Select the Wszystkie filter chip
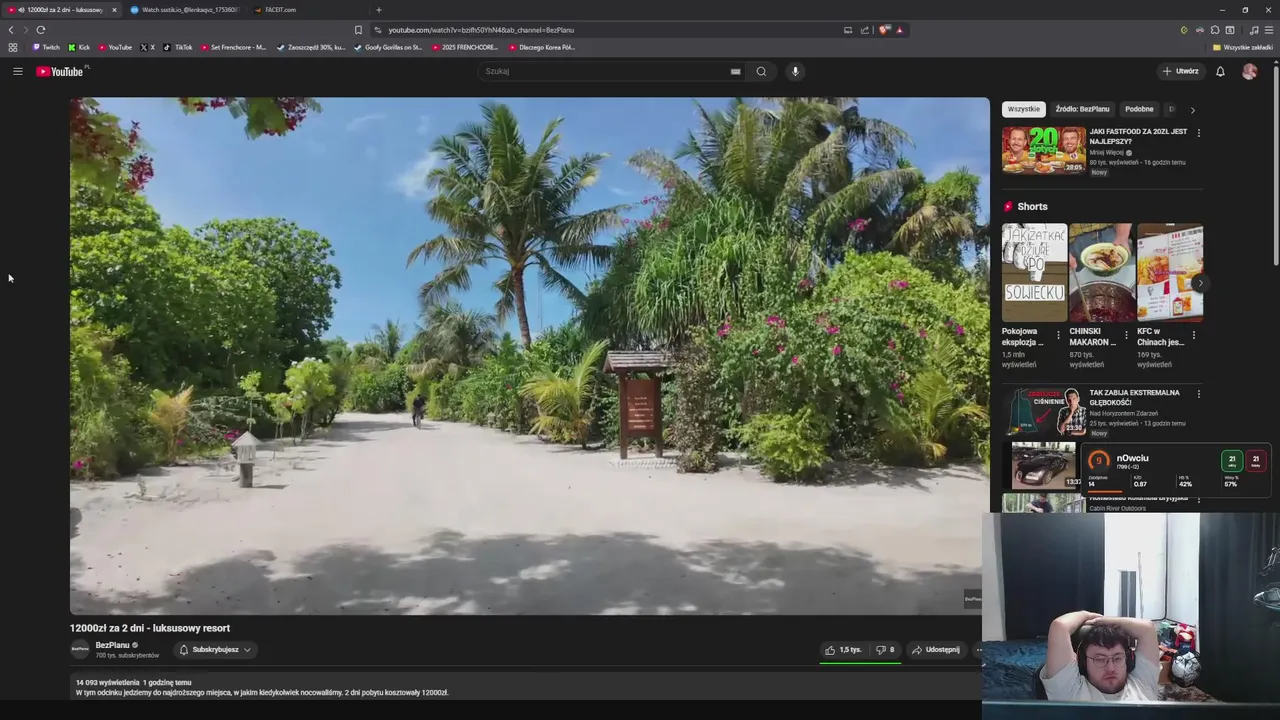Image resolution: width=1280 pixels, height=720 pixels. [1023, 109]
